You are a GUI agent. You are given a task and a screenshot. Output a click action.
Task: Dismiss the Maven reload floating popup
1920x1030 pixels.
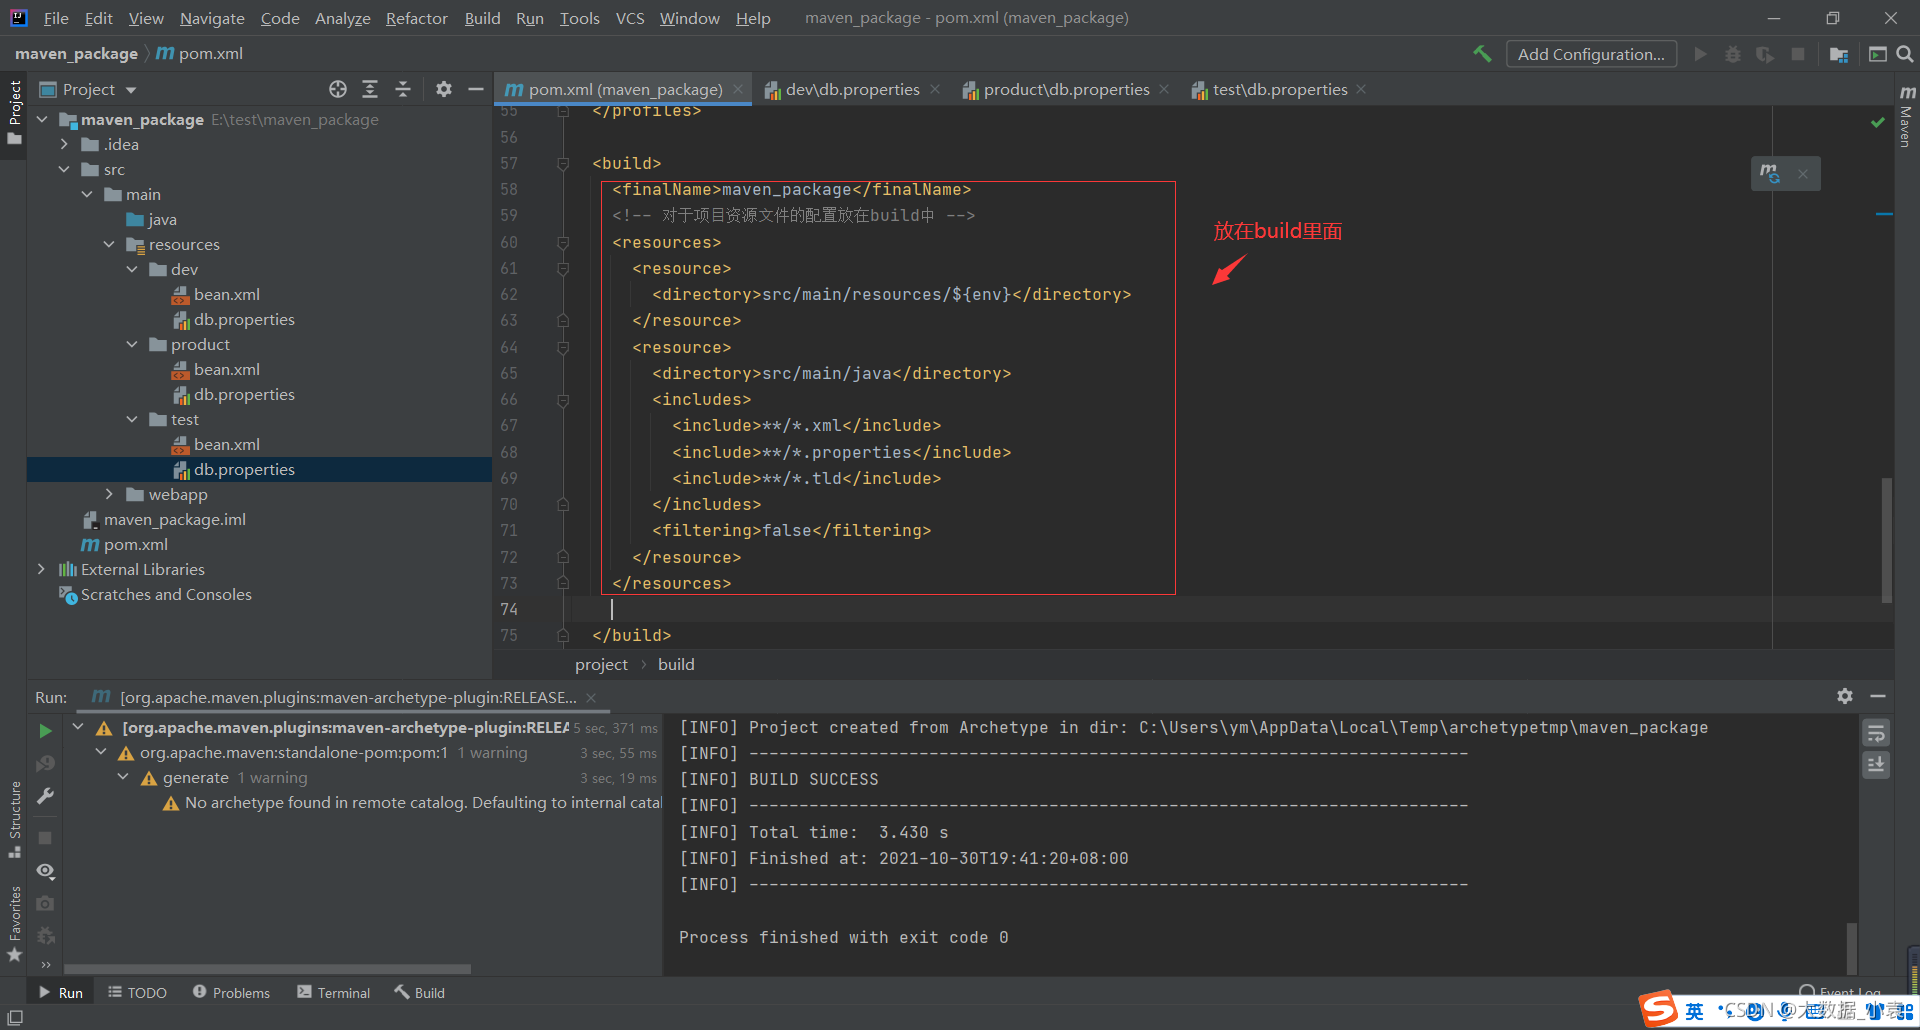[x=1803, y=174]
